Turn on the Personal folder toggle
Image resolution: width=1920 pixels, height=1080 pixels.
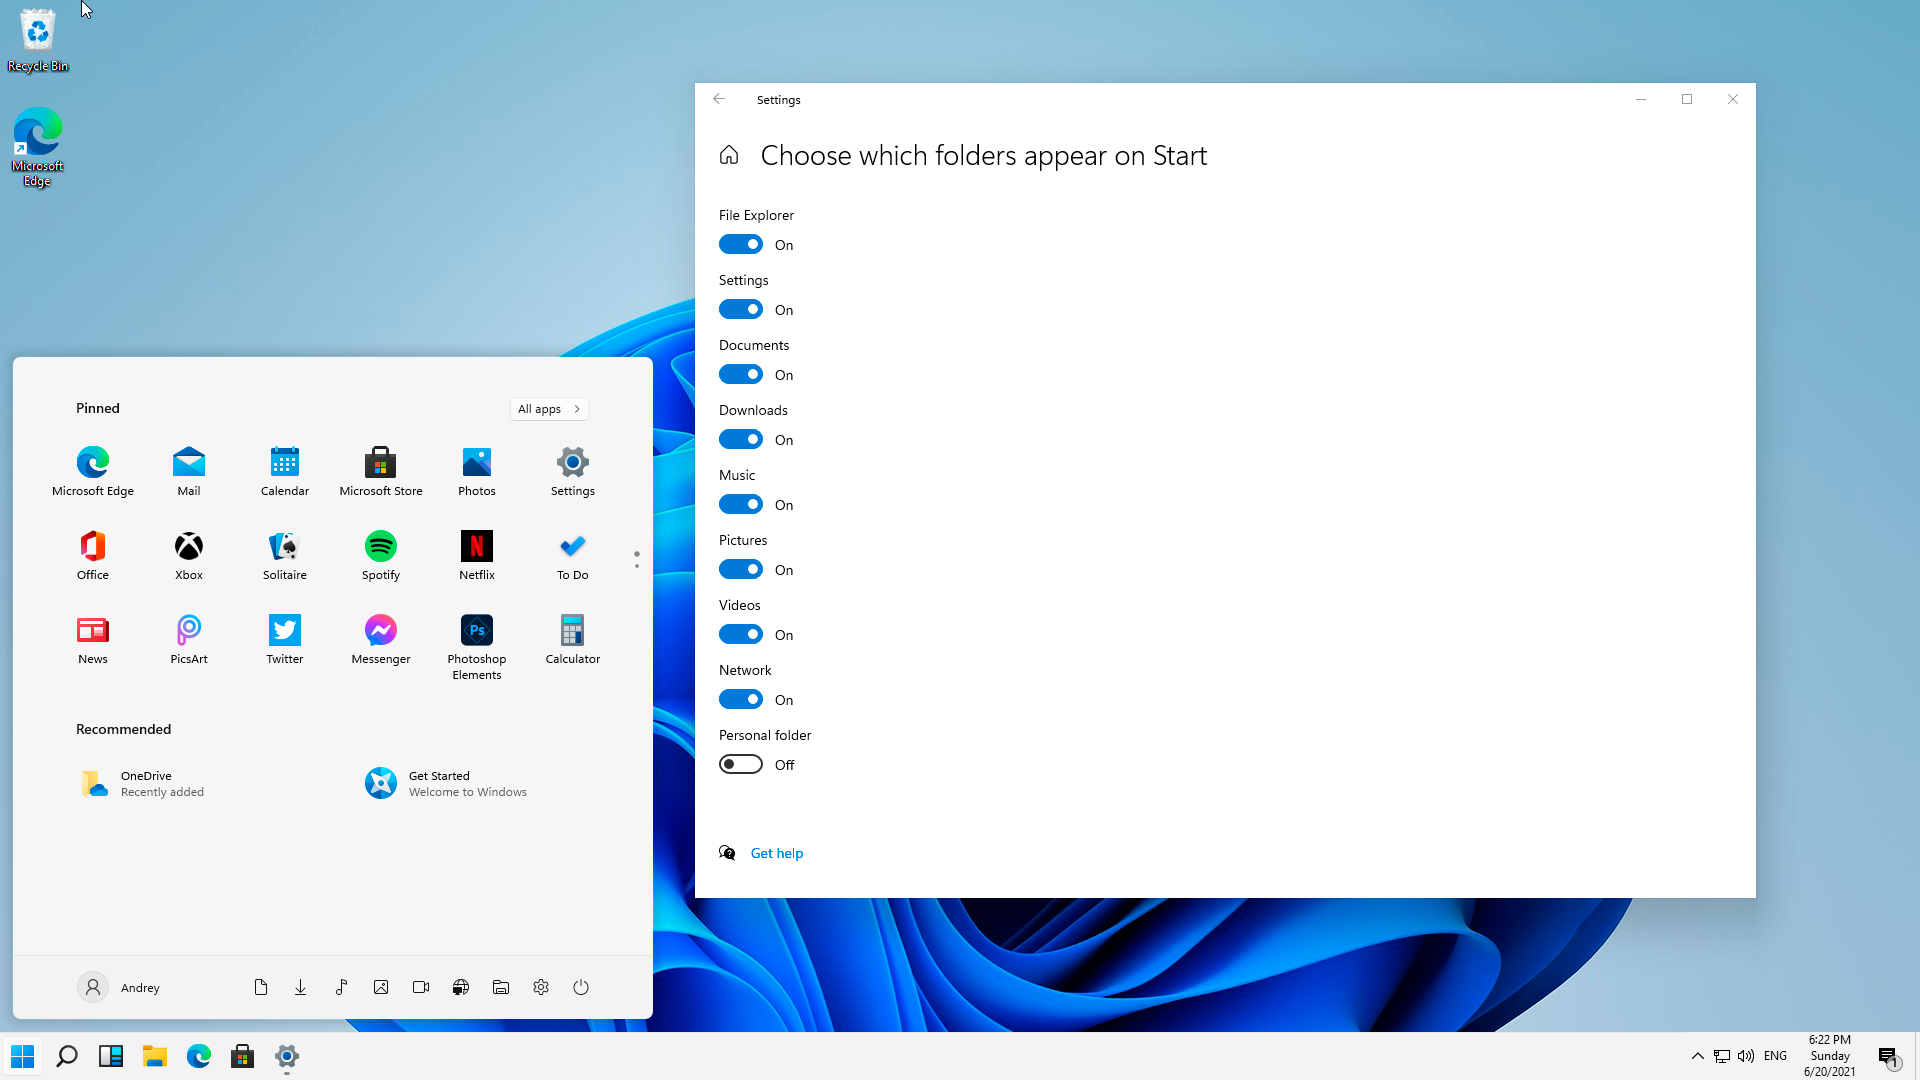[741, 764]
